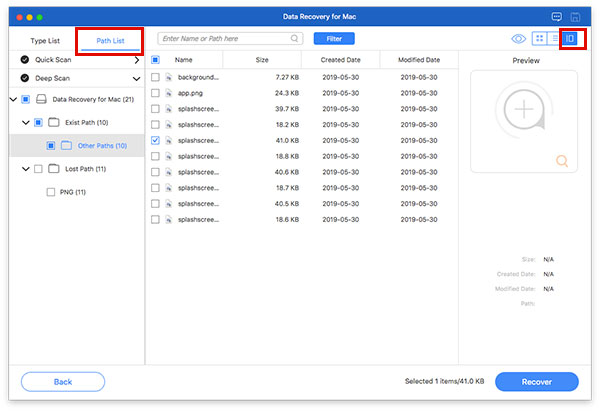Check the 18.7 KB splashscreen checkbox
This screenshot has width=600, height=411.
click(x=155, y=188)
